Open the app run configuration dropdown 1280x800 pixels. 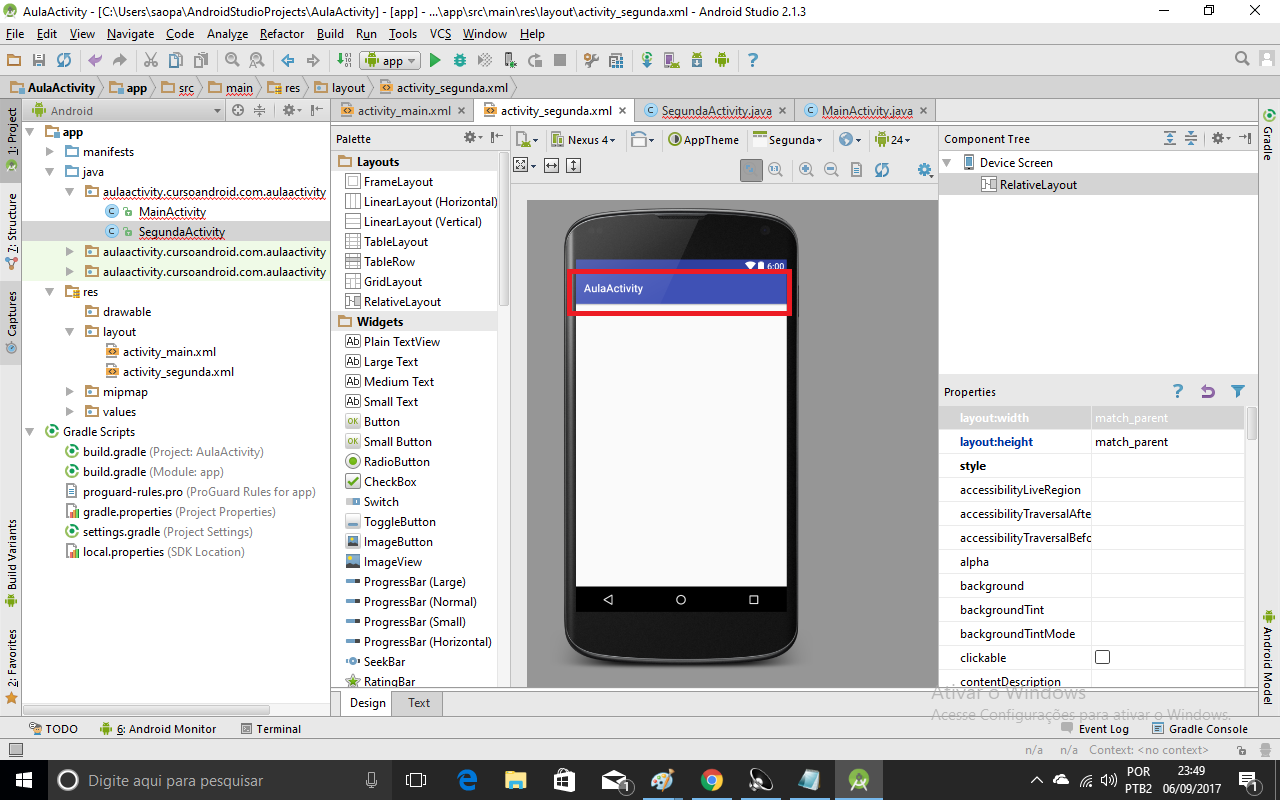tap(392, 60)
